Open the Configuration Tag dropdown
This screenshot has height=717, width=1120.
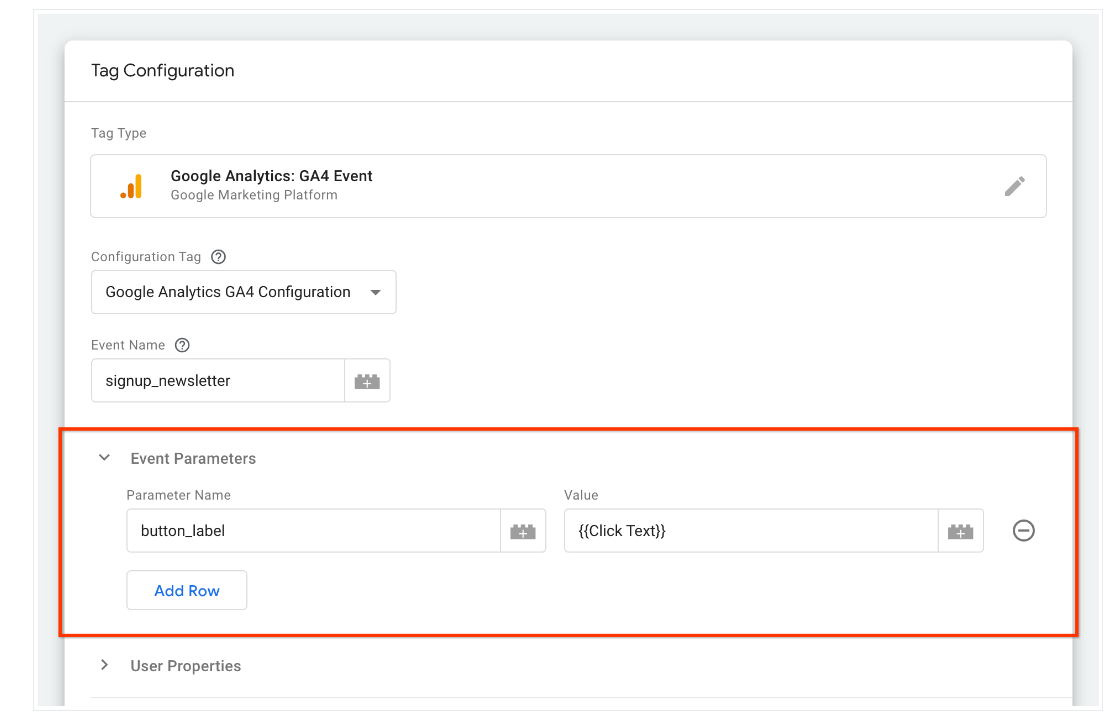click(x=377, y=291)
